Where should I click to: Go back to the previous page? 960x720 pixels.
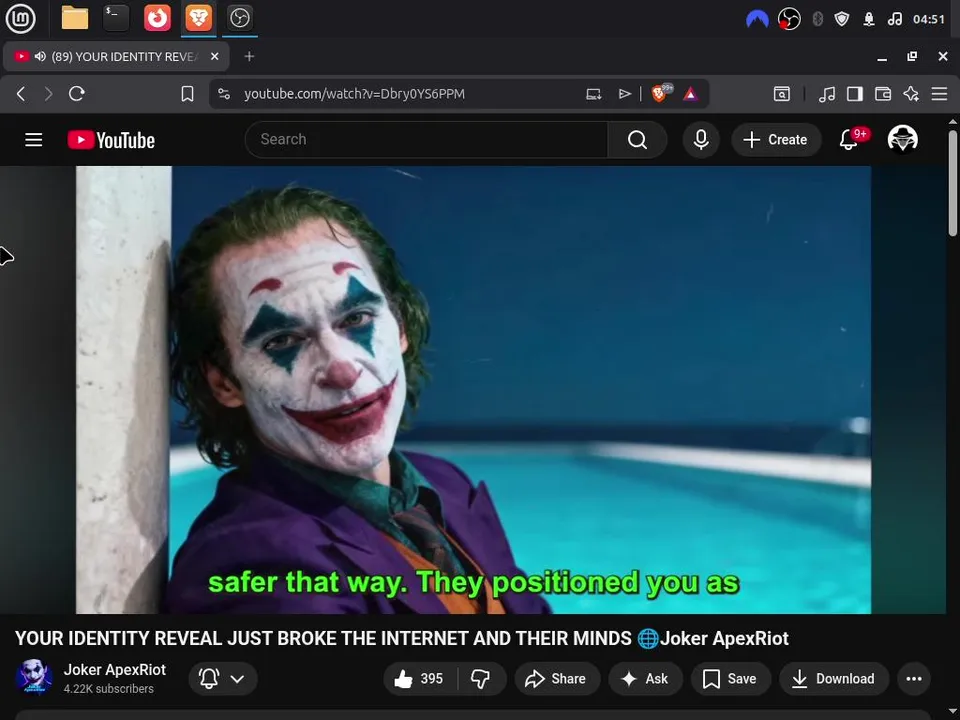21,94
